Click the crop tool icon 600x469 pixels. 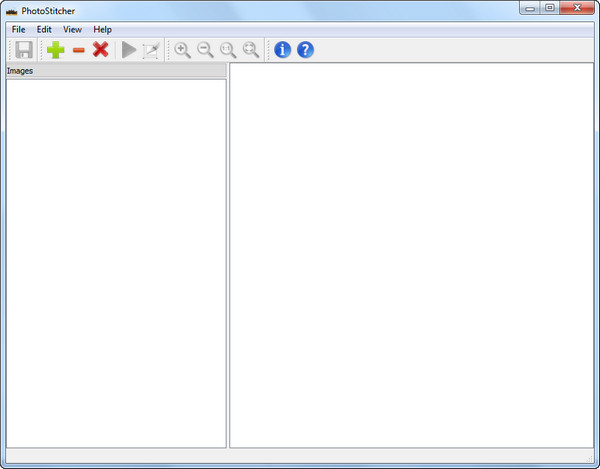pos(151,50)
